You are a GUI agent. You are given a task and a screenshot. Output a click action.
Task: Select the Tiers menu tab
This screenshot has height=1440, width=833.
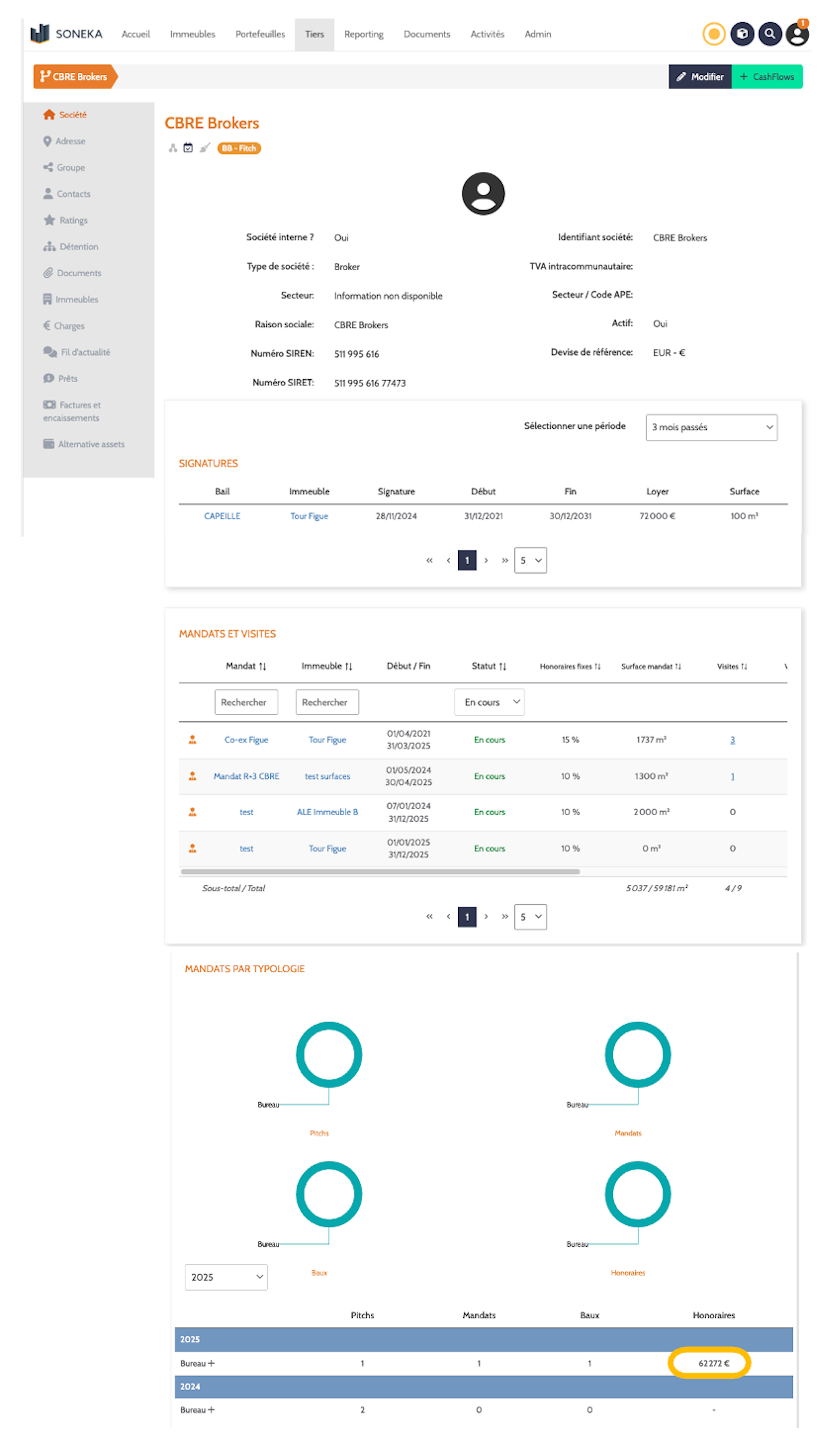(315, 34)
